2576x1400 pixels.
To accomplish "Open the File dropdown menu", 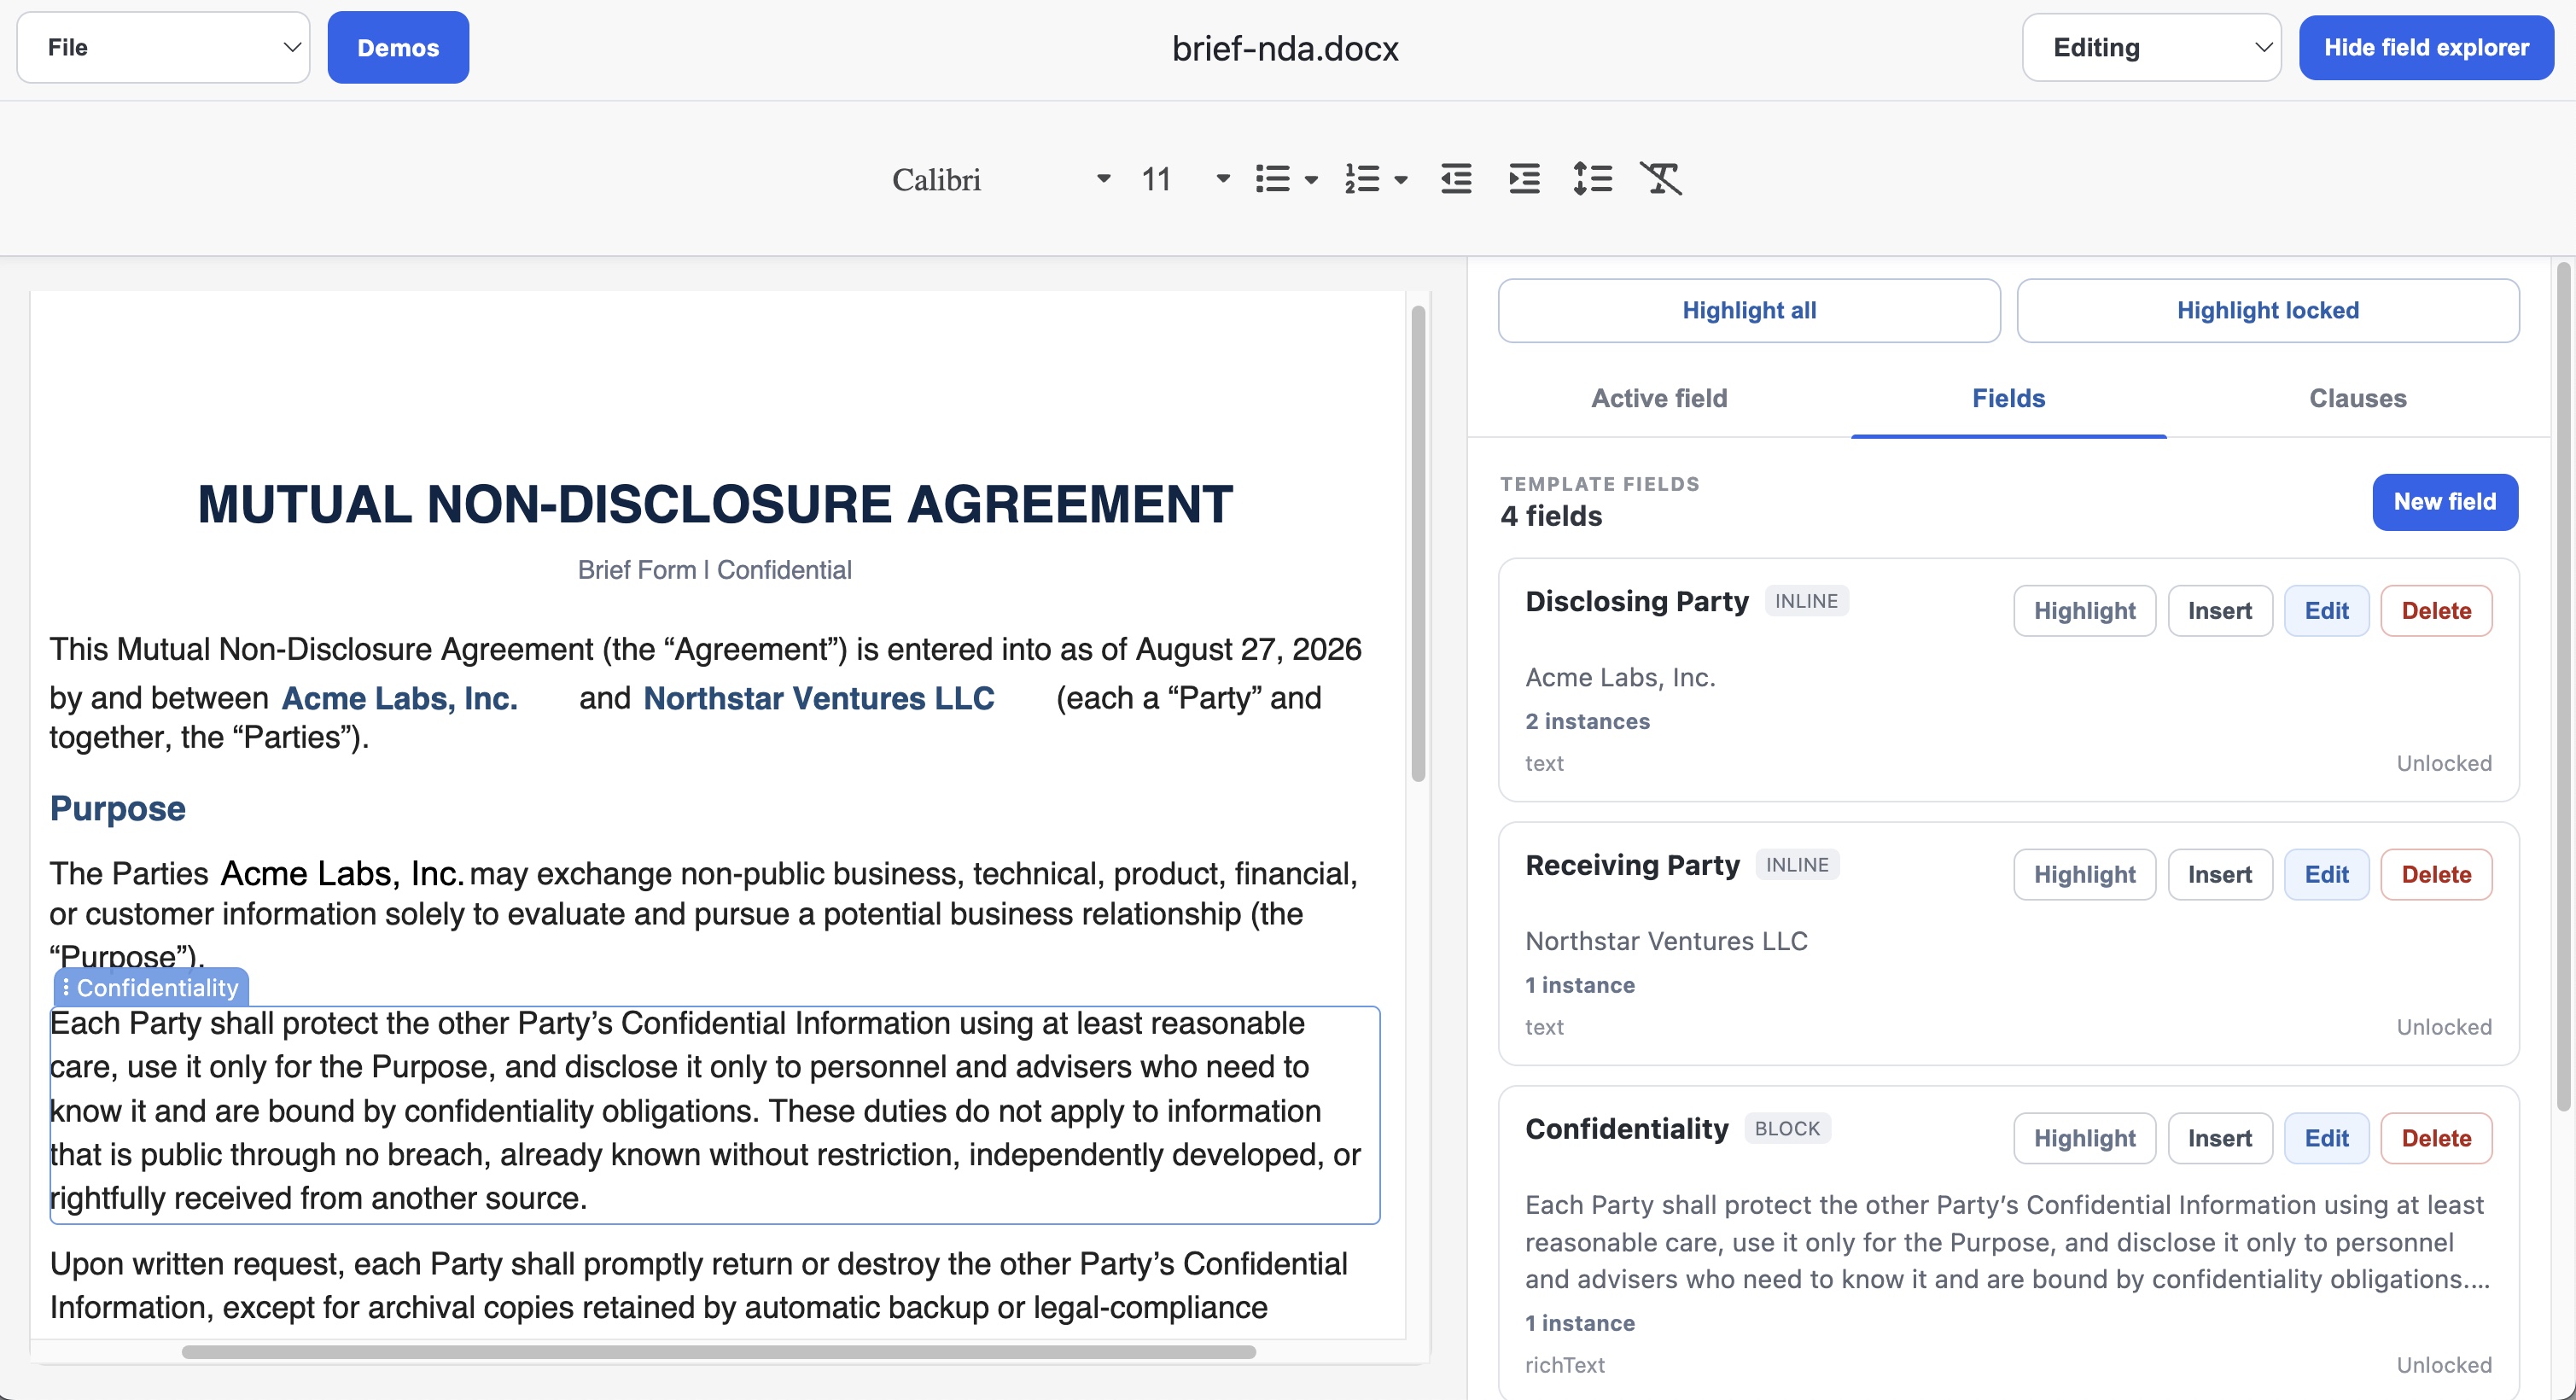I will tap(164, 47).
